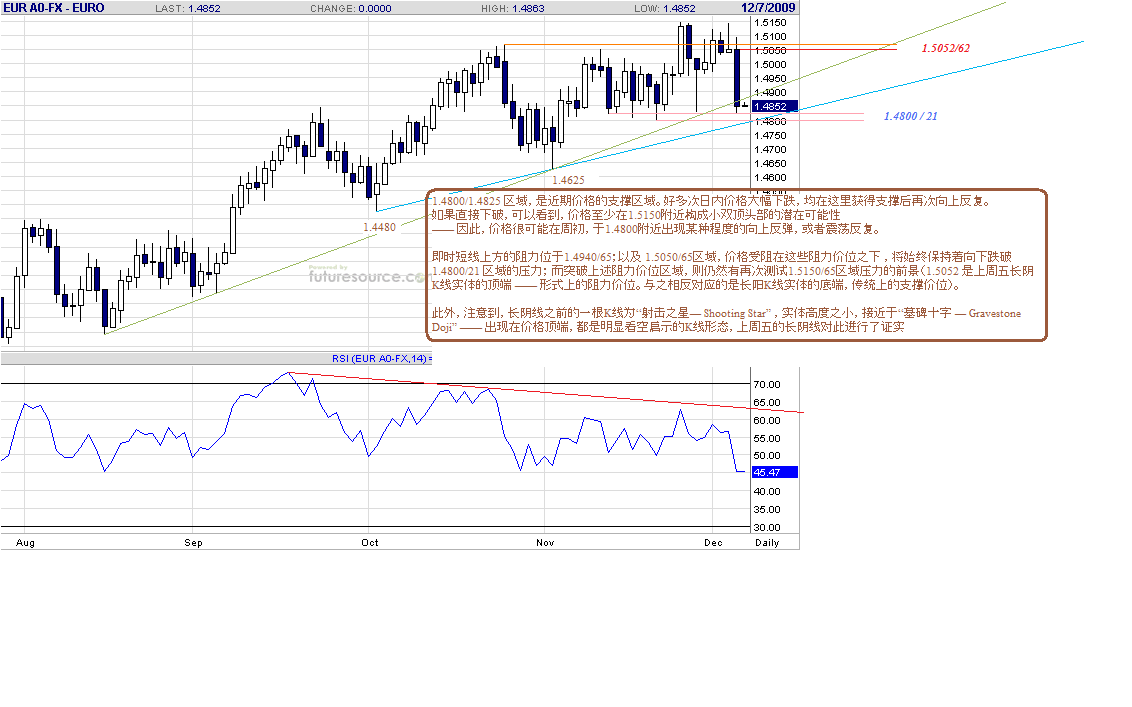Click the 30.00 RSI axis label
Screen dimensions: 1132x707
coord(767,528)
